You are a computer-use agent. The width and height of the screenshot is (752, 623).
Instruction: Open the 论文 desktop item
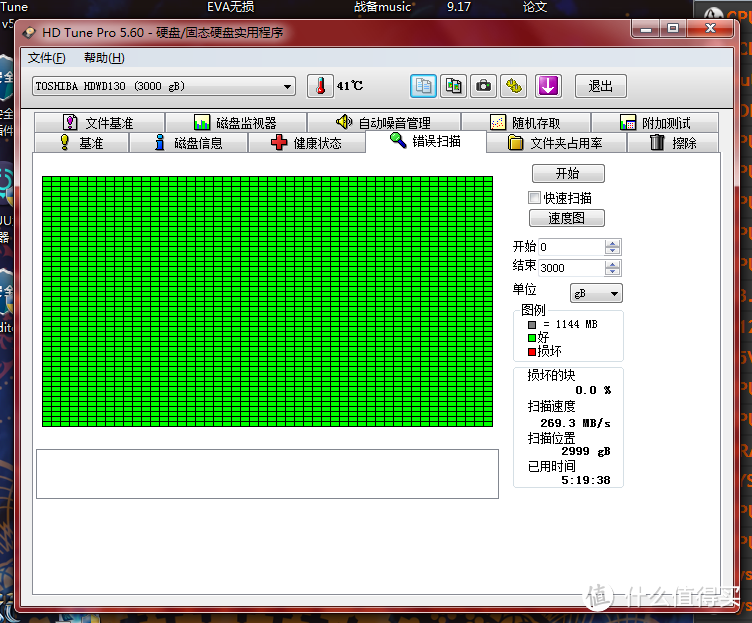pos(535,7)
